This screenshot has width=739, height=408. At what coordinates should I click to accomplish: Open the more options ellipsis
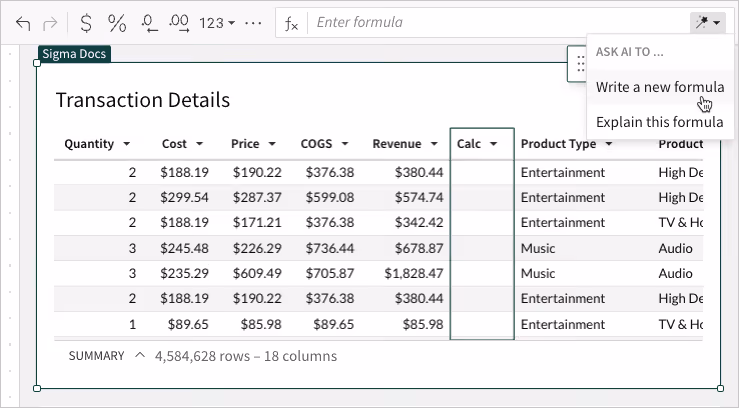[254, 23]
